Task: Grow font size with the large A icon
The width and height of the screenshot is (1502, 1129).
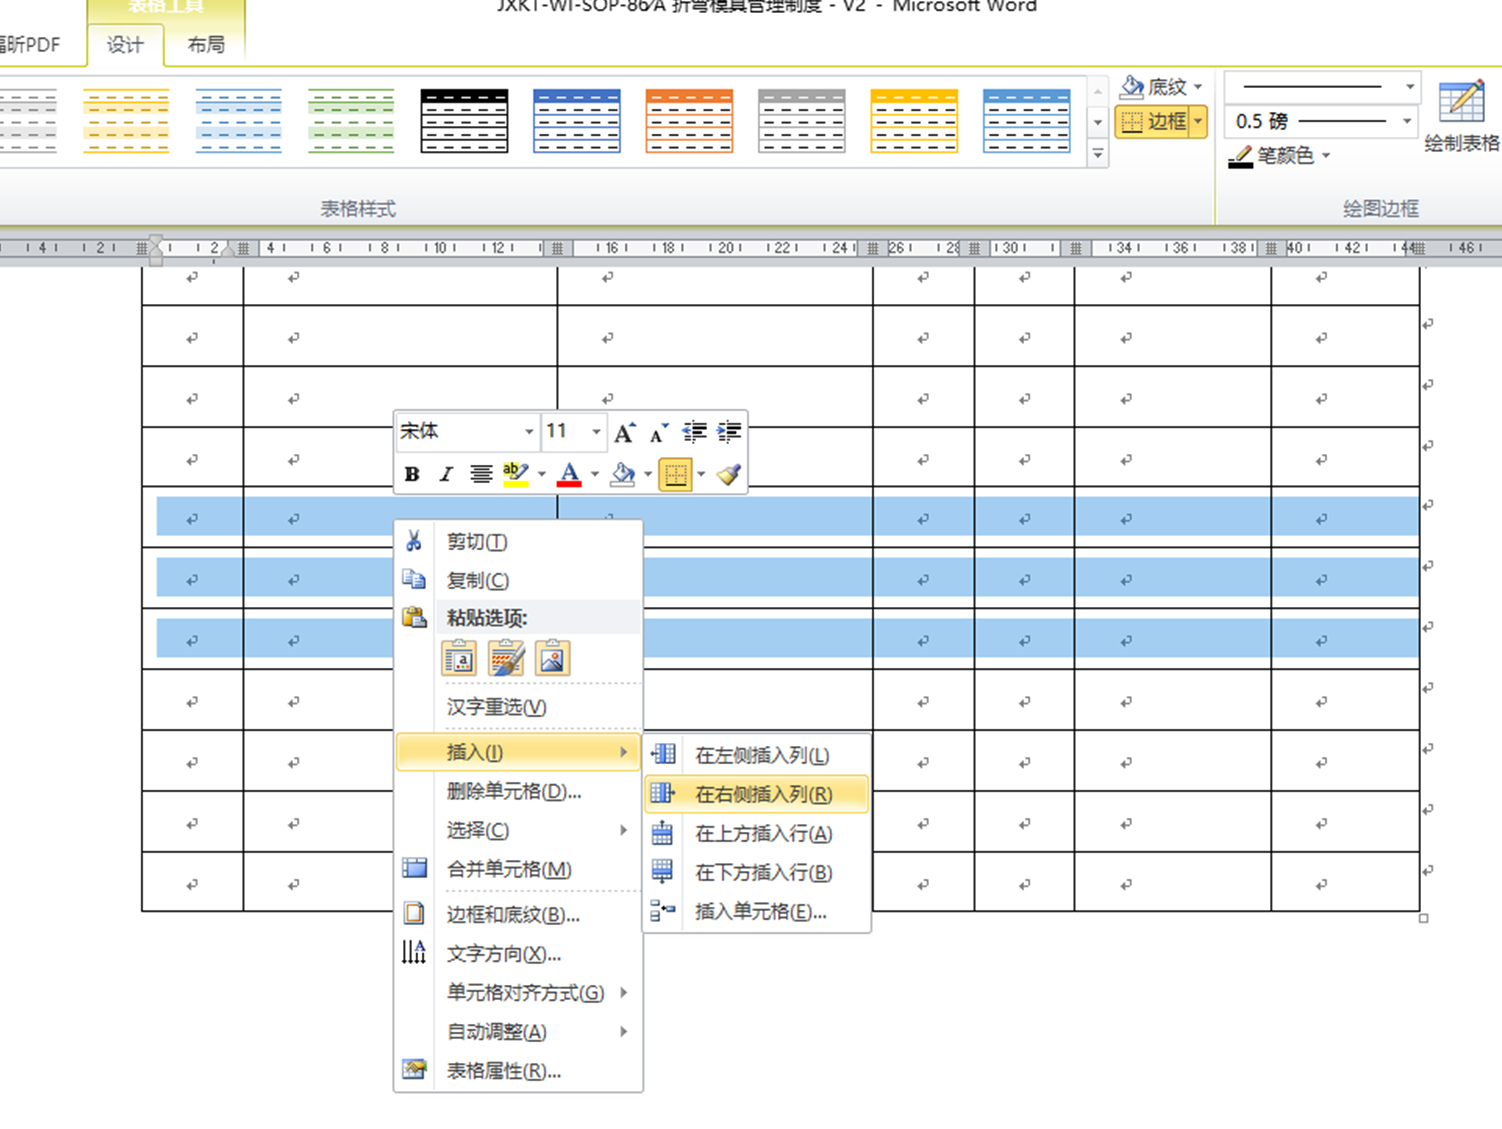Action: 624,432
